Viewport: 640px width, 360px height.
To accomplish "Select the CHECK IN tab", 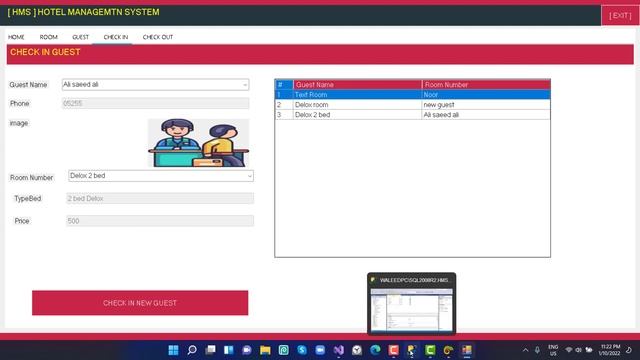I will pos(116,37).
